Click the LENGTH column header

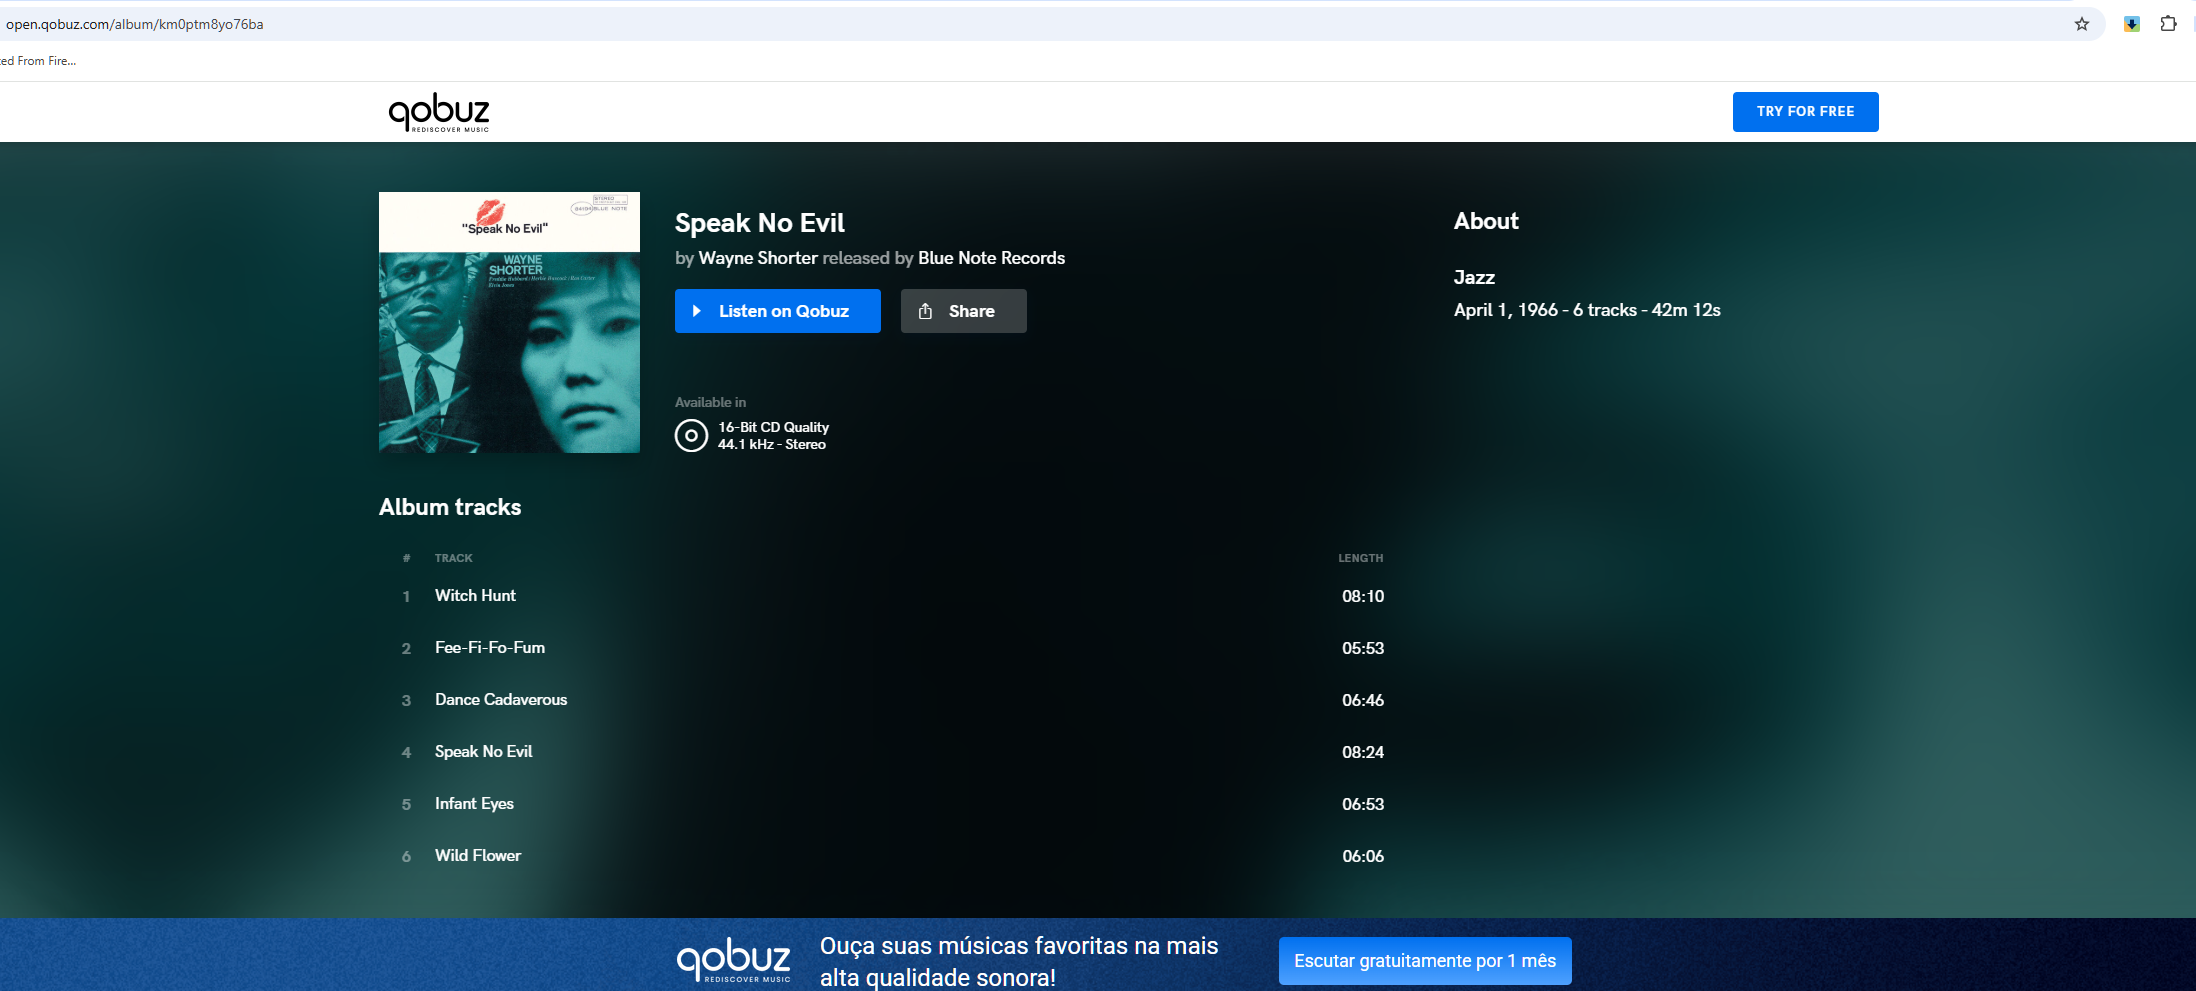click(1361, 558)
